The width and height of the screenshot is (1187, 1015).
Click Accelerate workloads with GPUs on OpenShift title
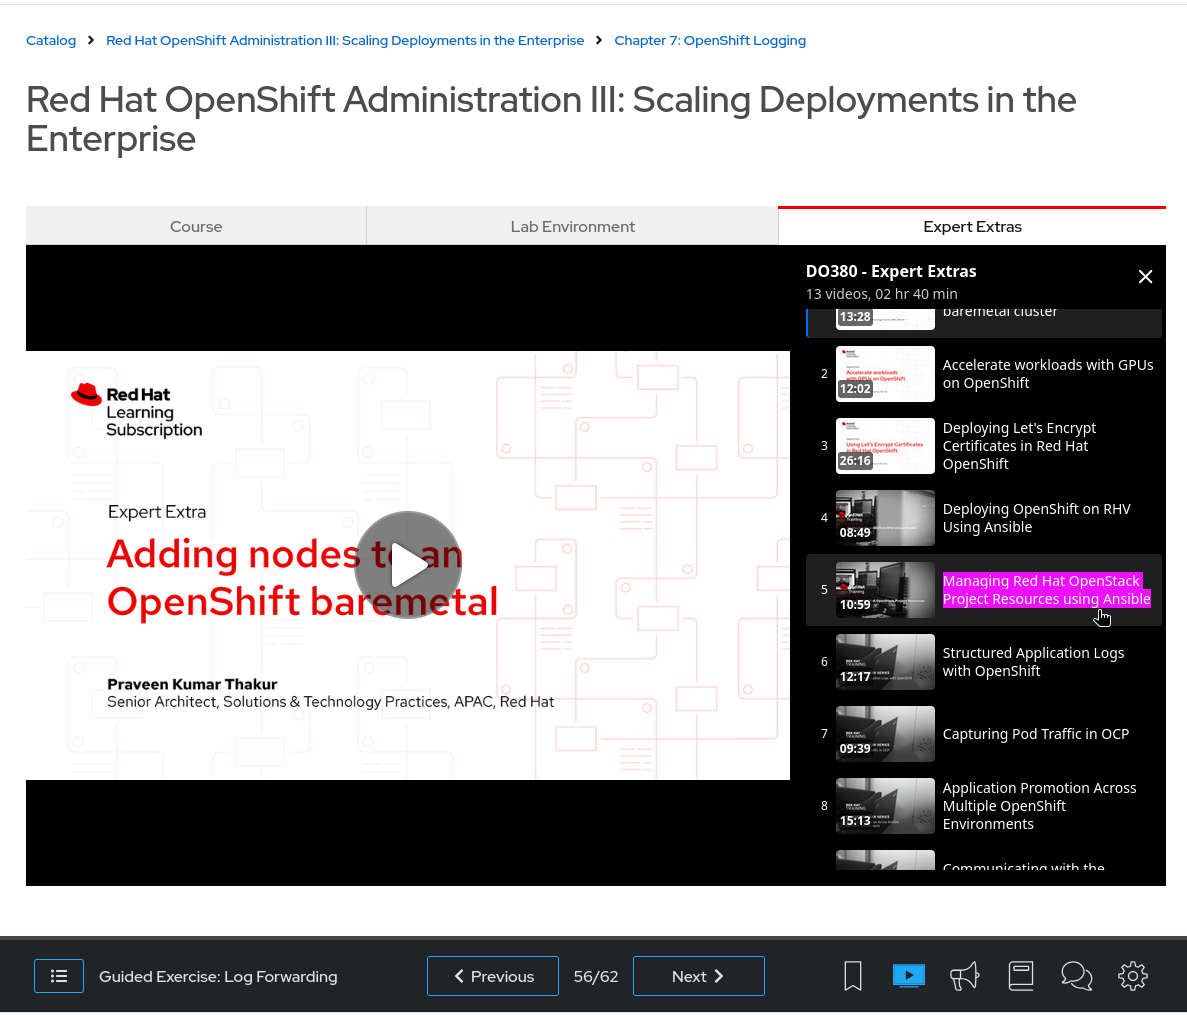tap(1048, 374)
